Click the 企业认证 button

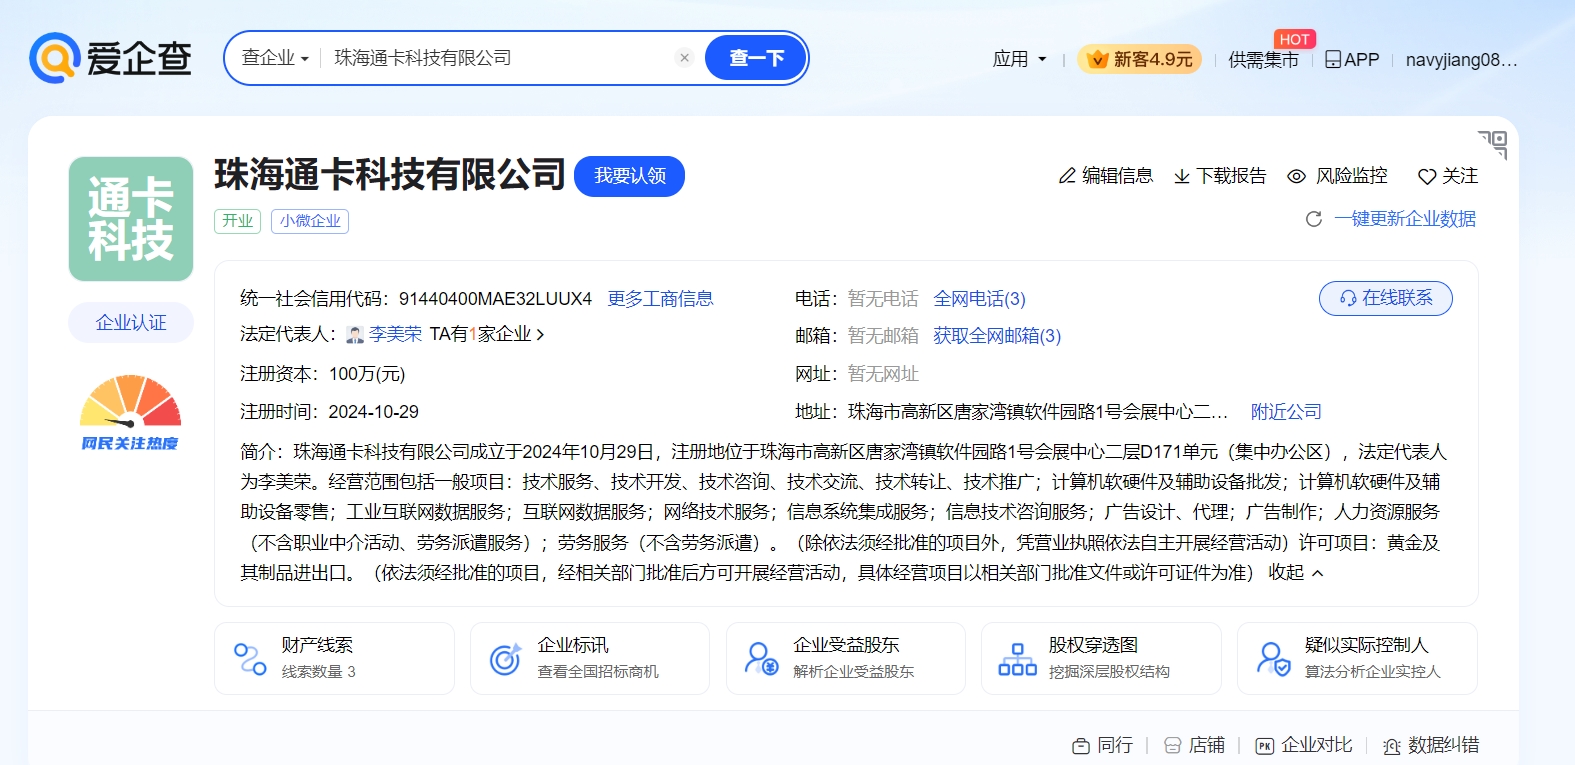[x=131, y=322]
